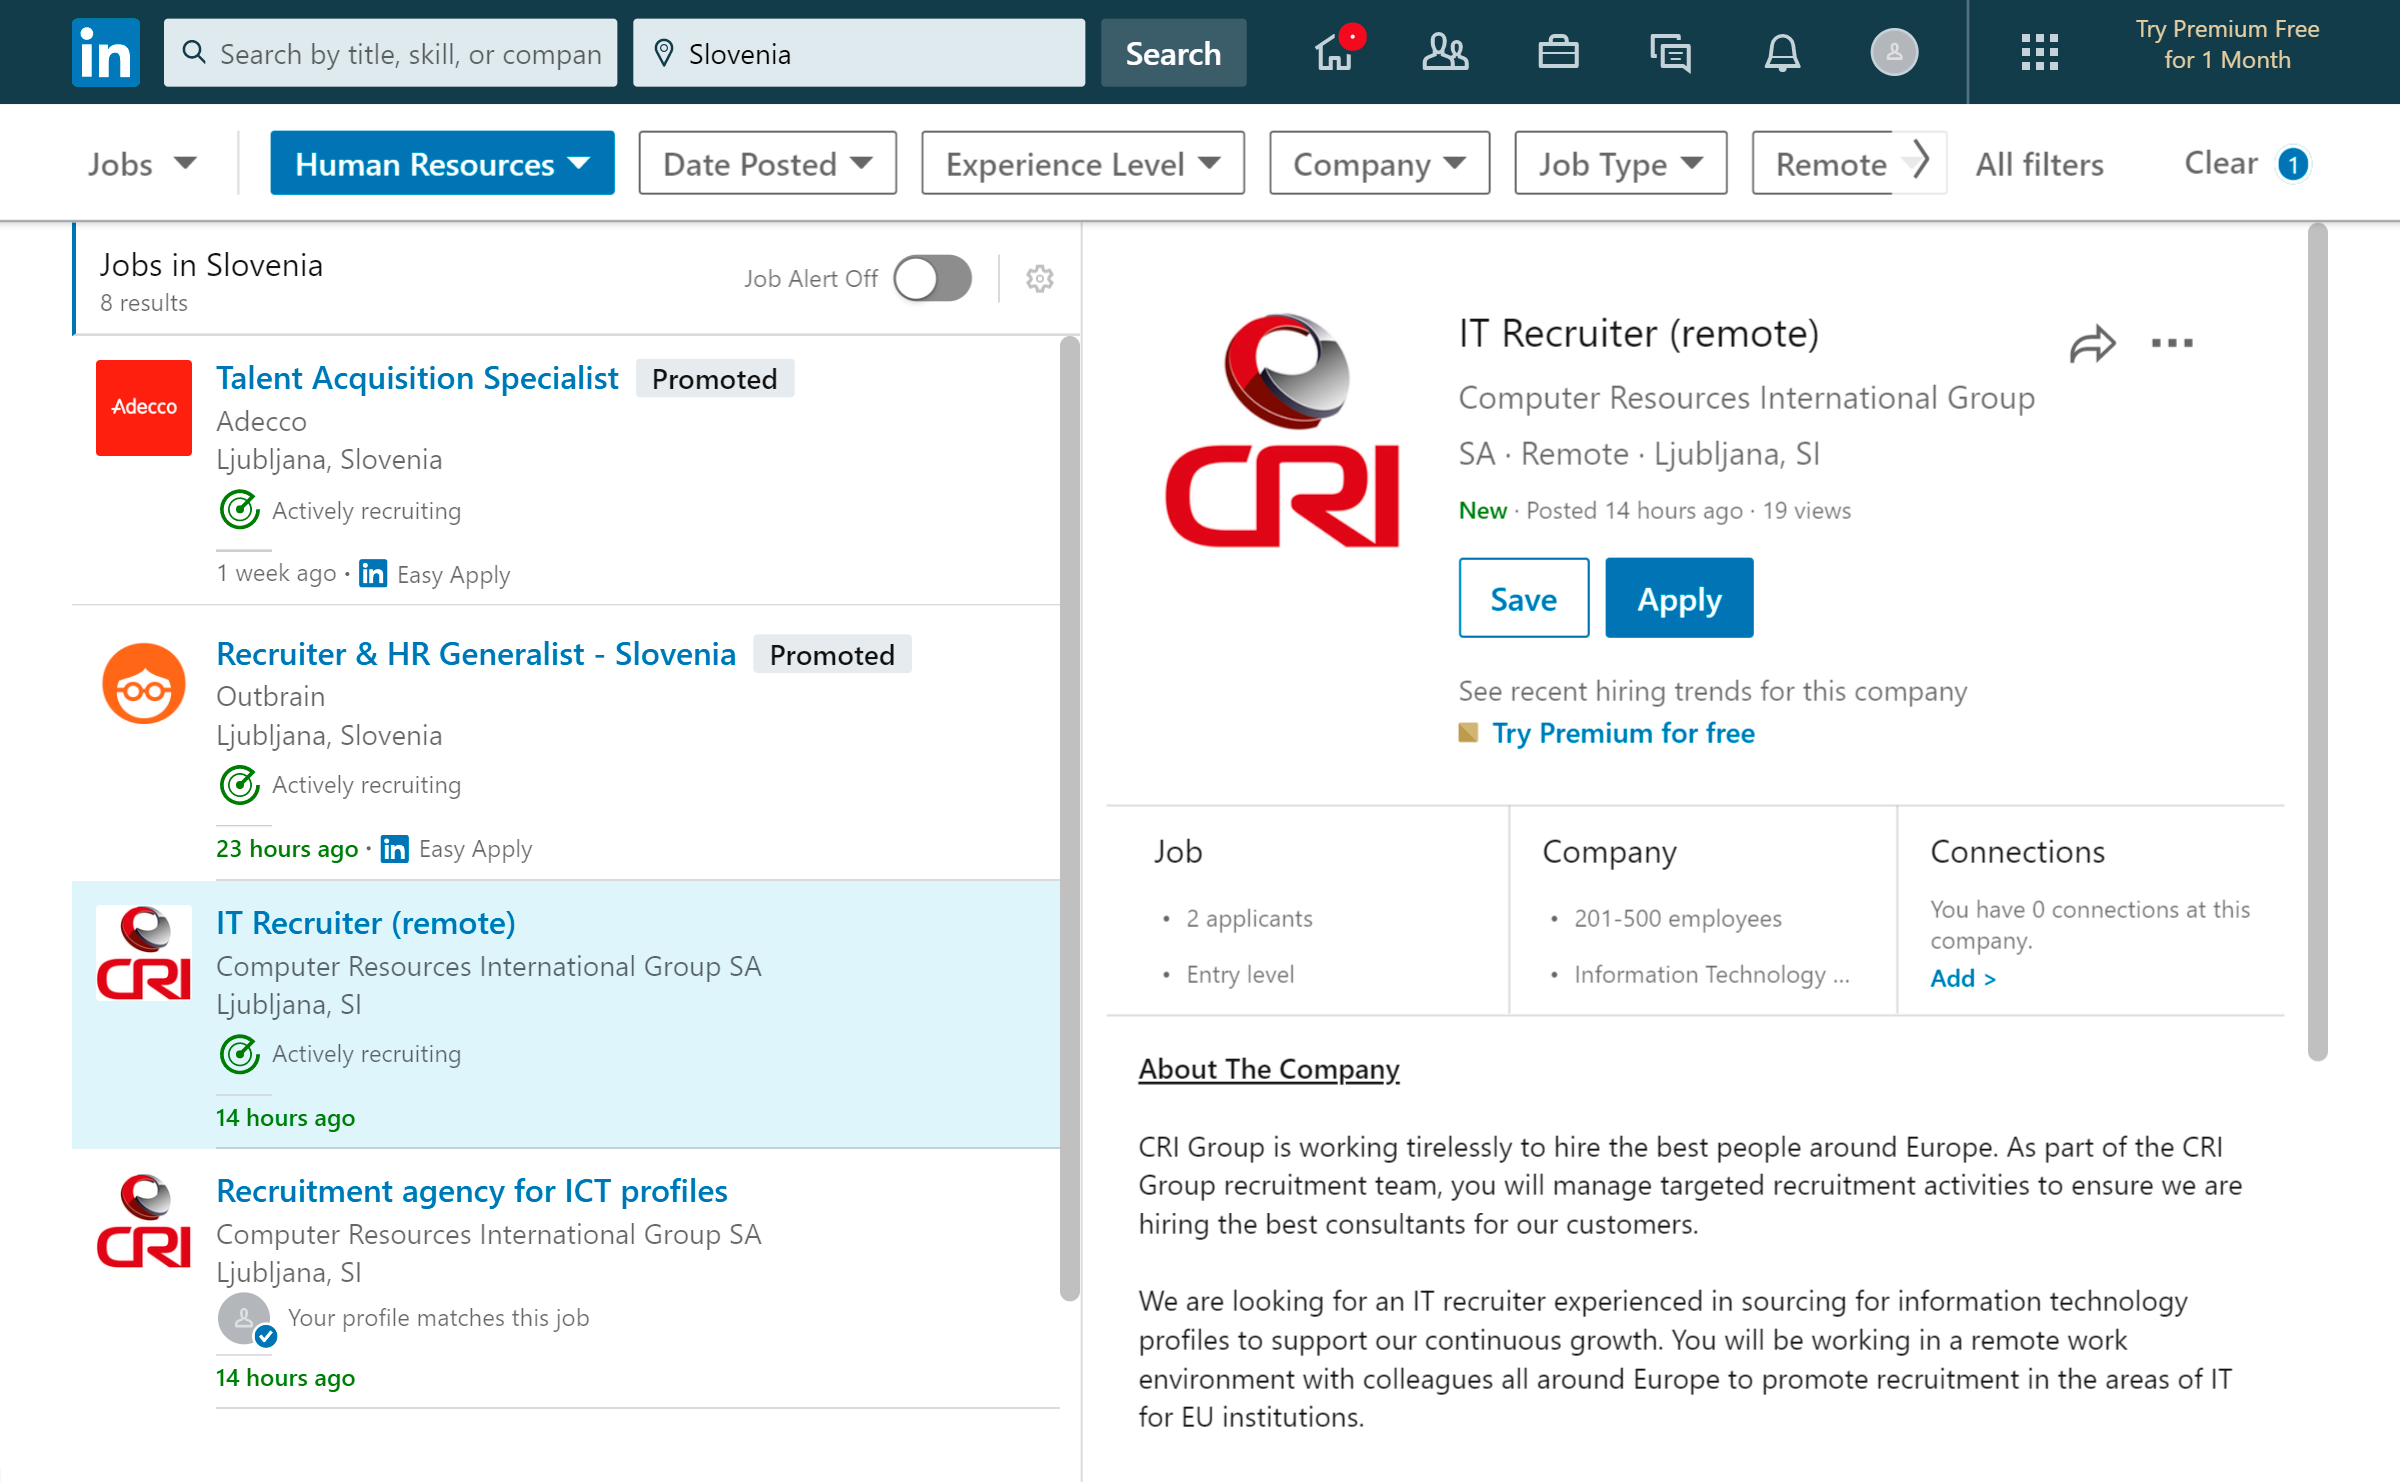Save the IT Recruiter job
The width and height of the screenshot is (2400, 1482).
1523,598
